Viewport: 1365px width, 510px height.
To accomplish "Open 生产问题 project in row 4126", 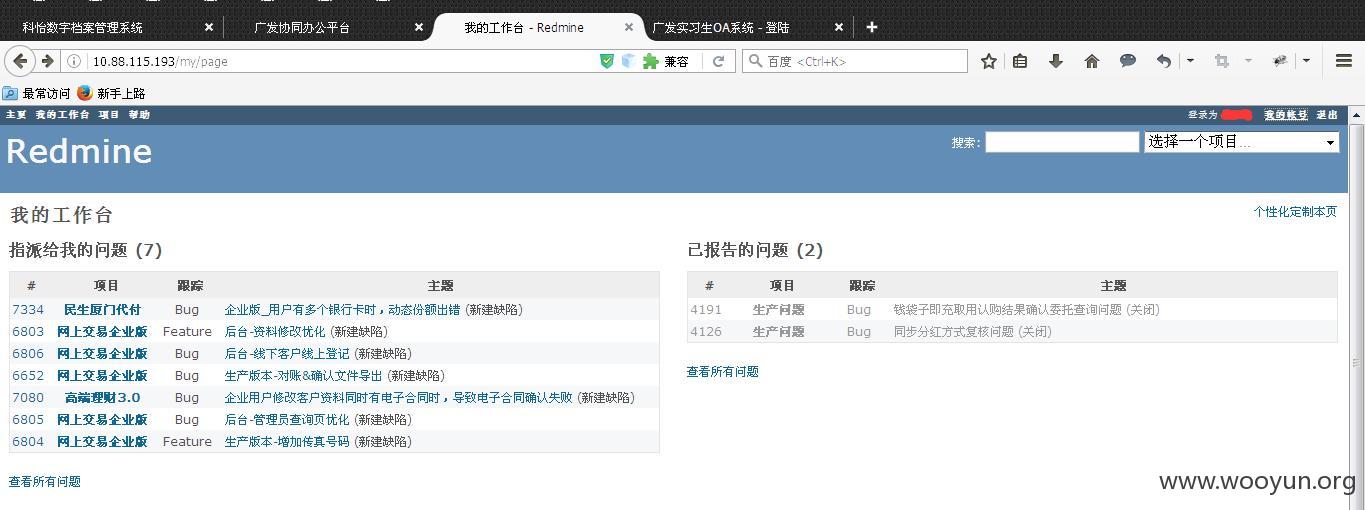I will pos(778,332).
